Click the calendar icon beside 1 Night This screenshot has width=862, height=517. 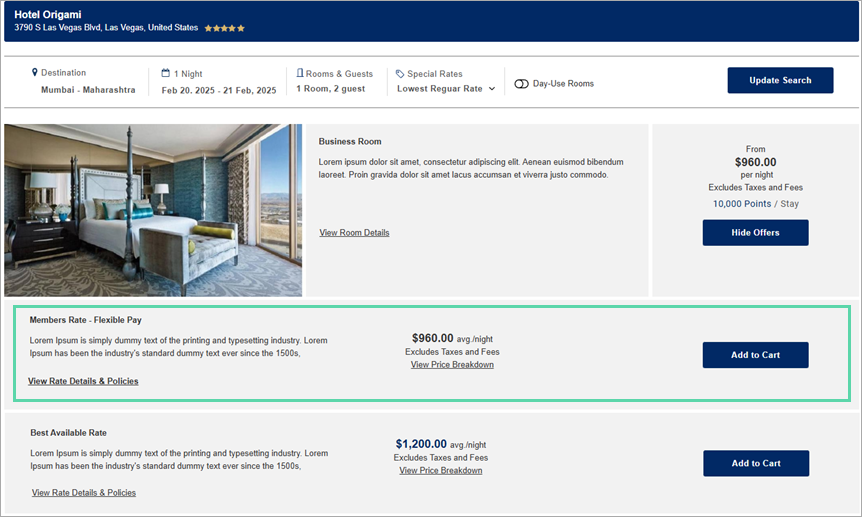(x=165, y=73)
